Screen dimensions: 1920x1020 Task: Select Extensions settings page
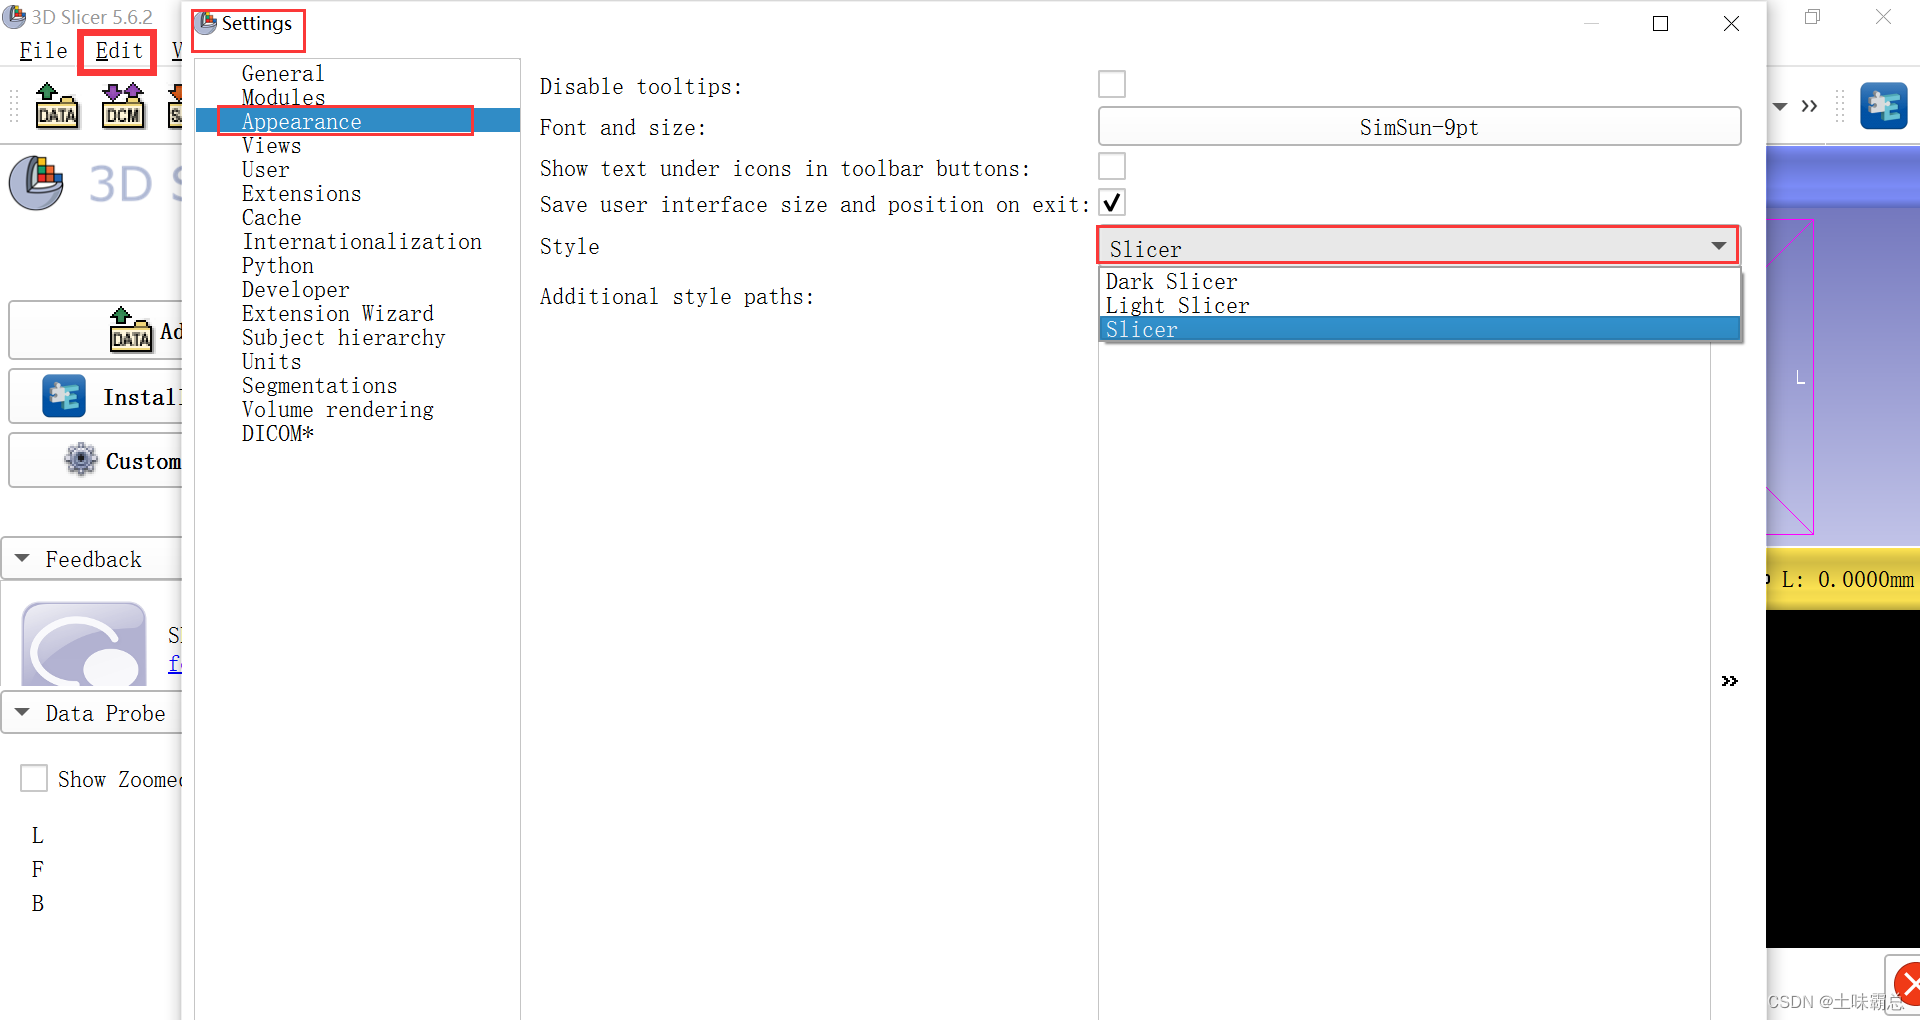(301, 193)
